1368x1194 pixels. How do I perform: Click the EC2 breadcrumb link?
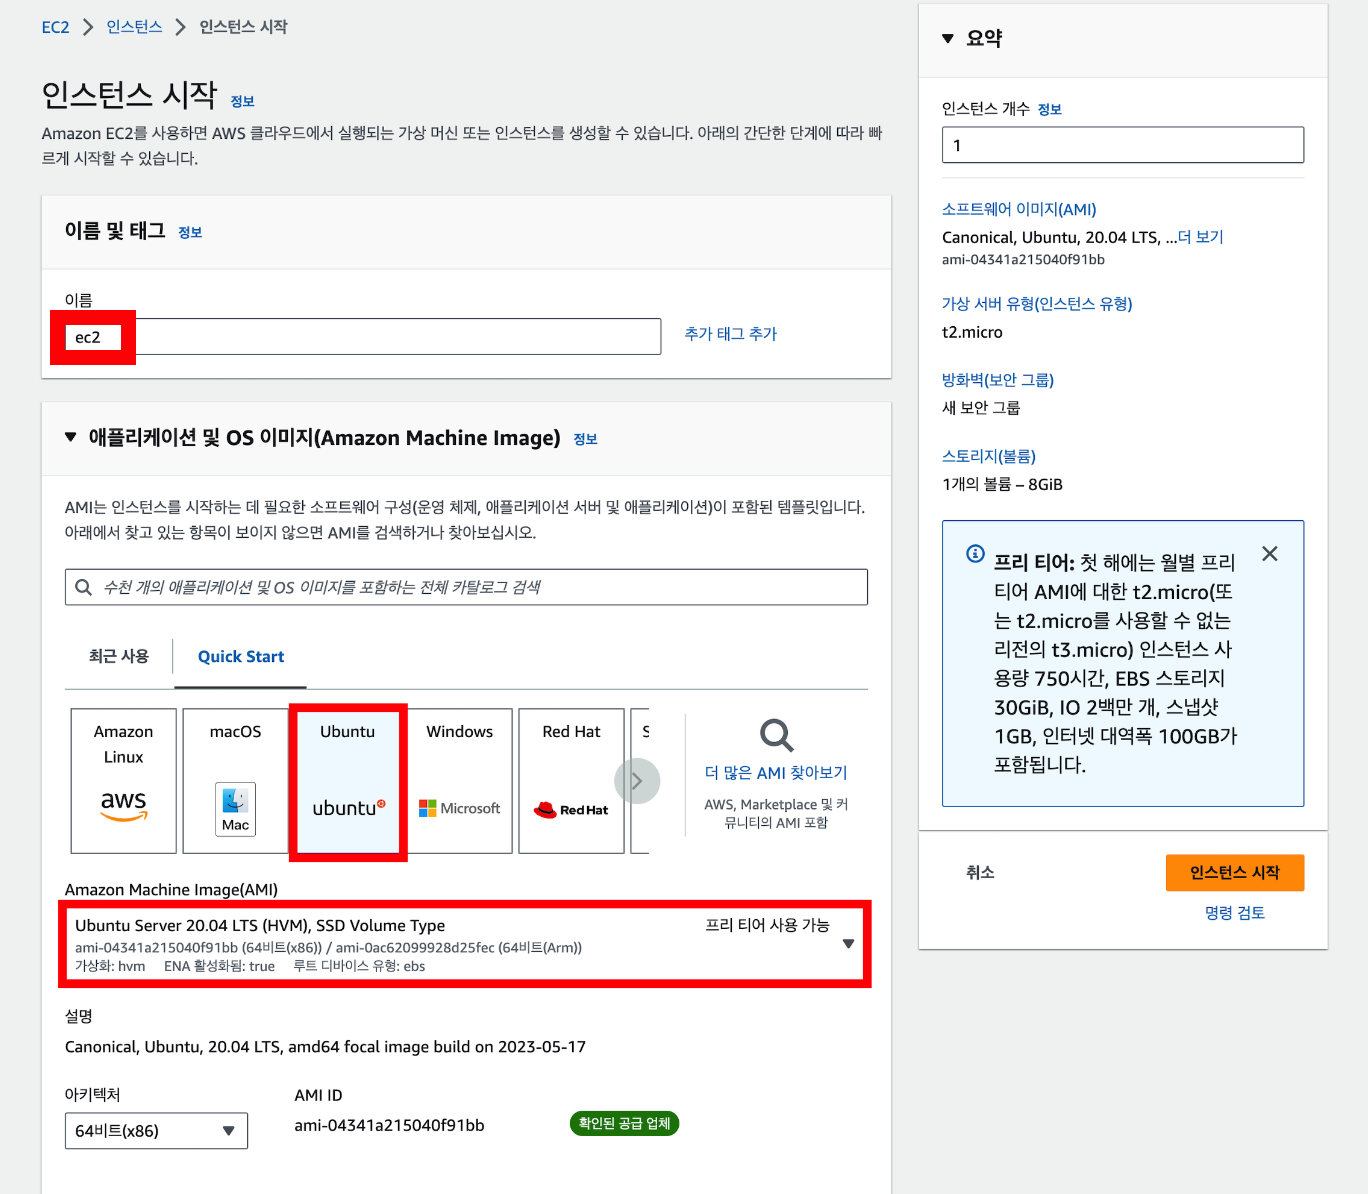[x=55, y=27]
